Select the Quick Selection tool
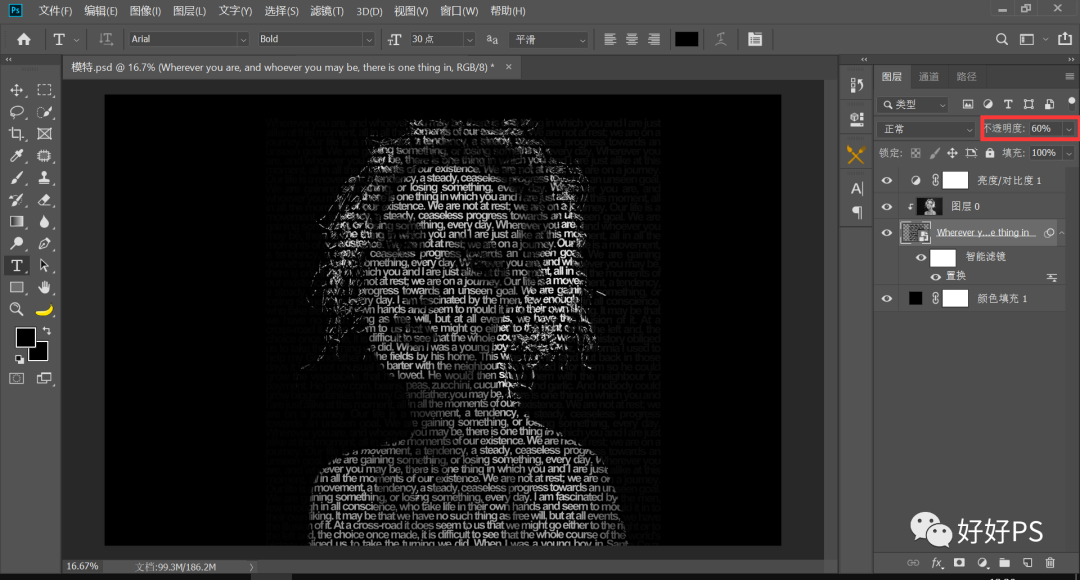The image size is (1080, 580). pos(44,112)
